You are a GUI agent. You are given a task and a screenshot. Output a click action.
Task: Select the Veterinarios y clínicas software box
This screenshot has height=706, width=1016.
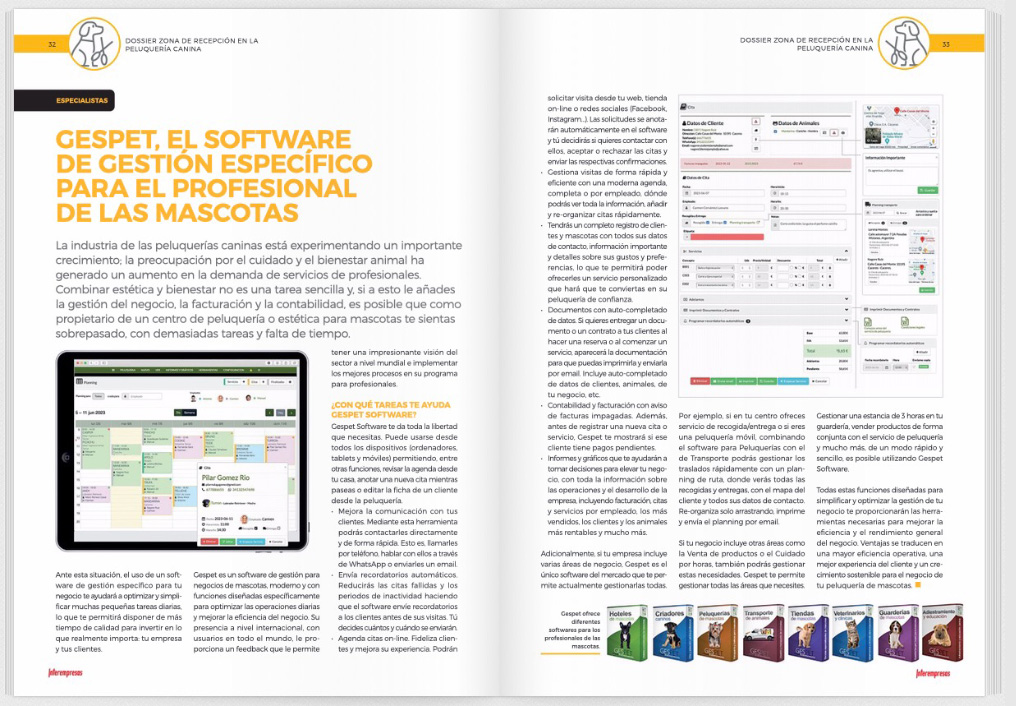click(853, 633)
